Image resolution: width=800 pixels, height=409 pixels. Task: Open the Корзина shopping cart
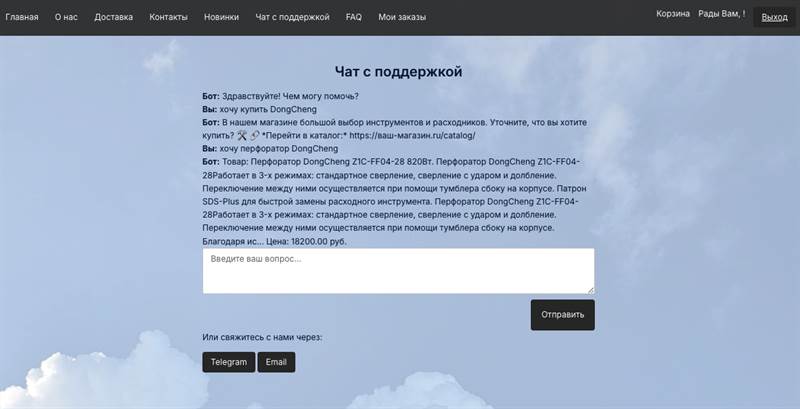point(673,14)
